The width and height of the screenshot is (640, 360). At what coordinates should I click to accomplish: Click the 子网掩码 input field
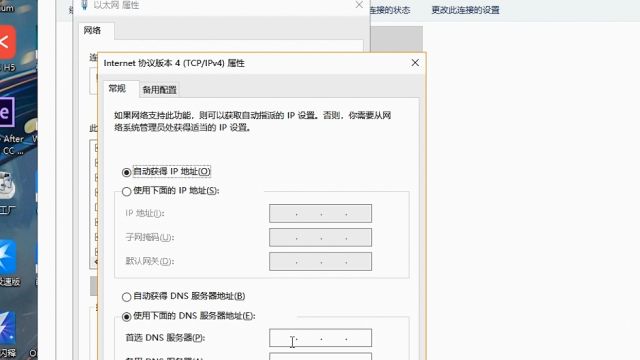[x=320, y=238]
